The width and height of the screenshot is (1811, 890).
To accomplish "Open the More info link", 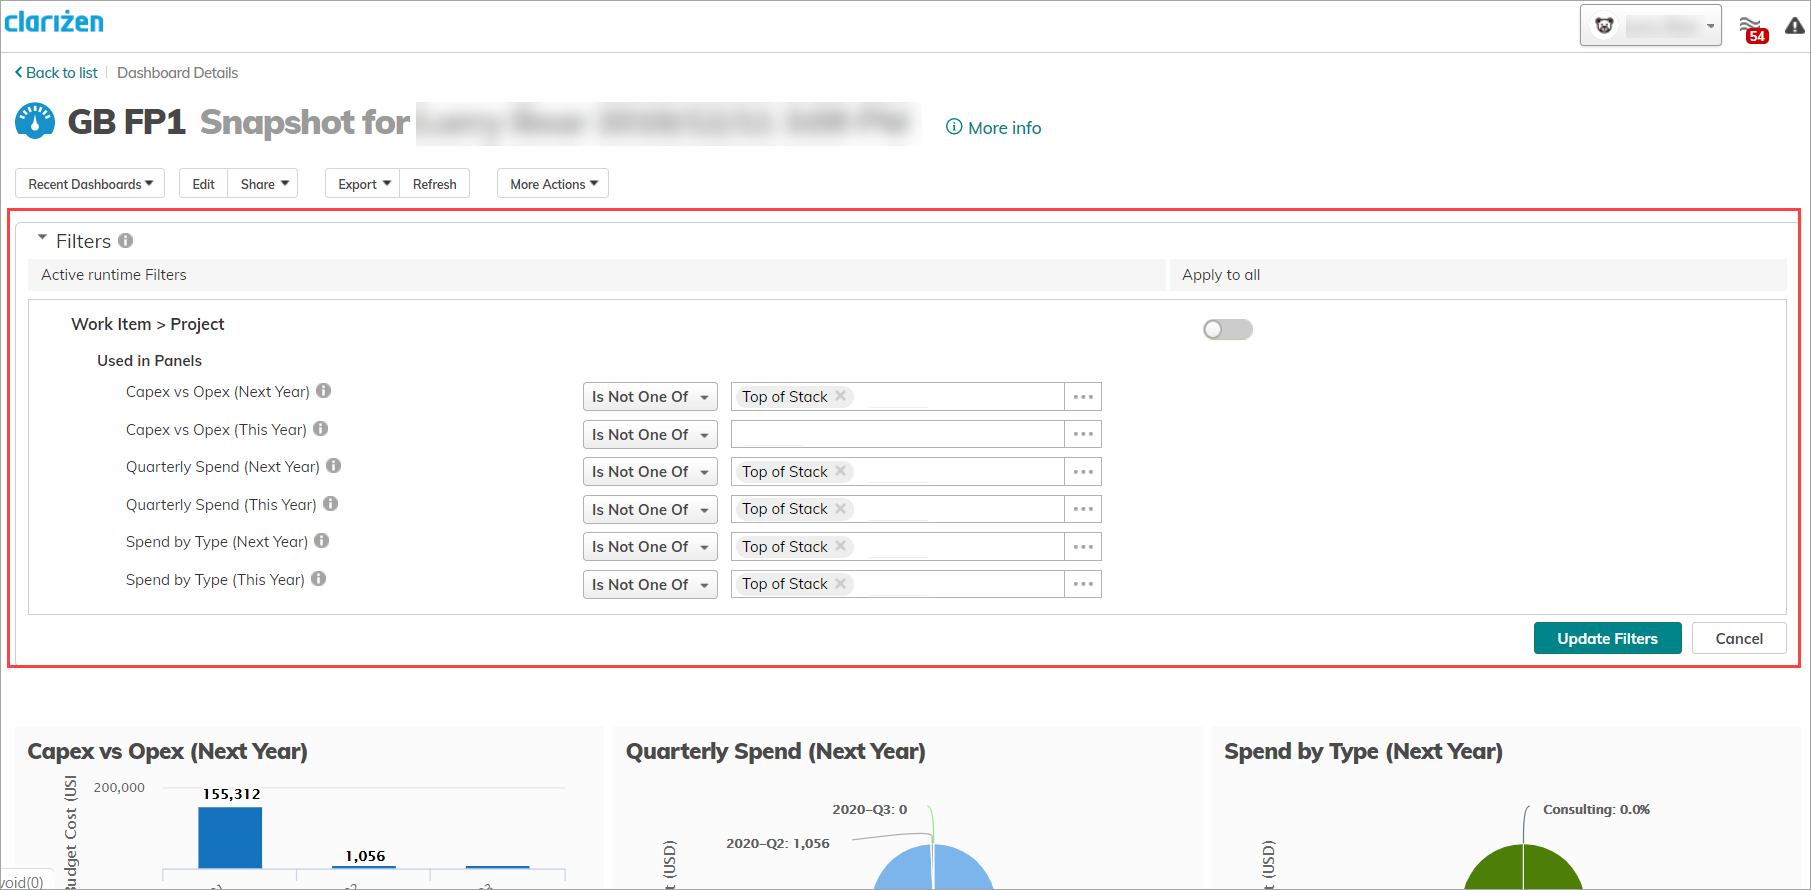I will [993, 127].
